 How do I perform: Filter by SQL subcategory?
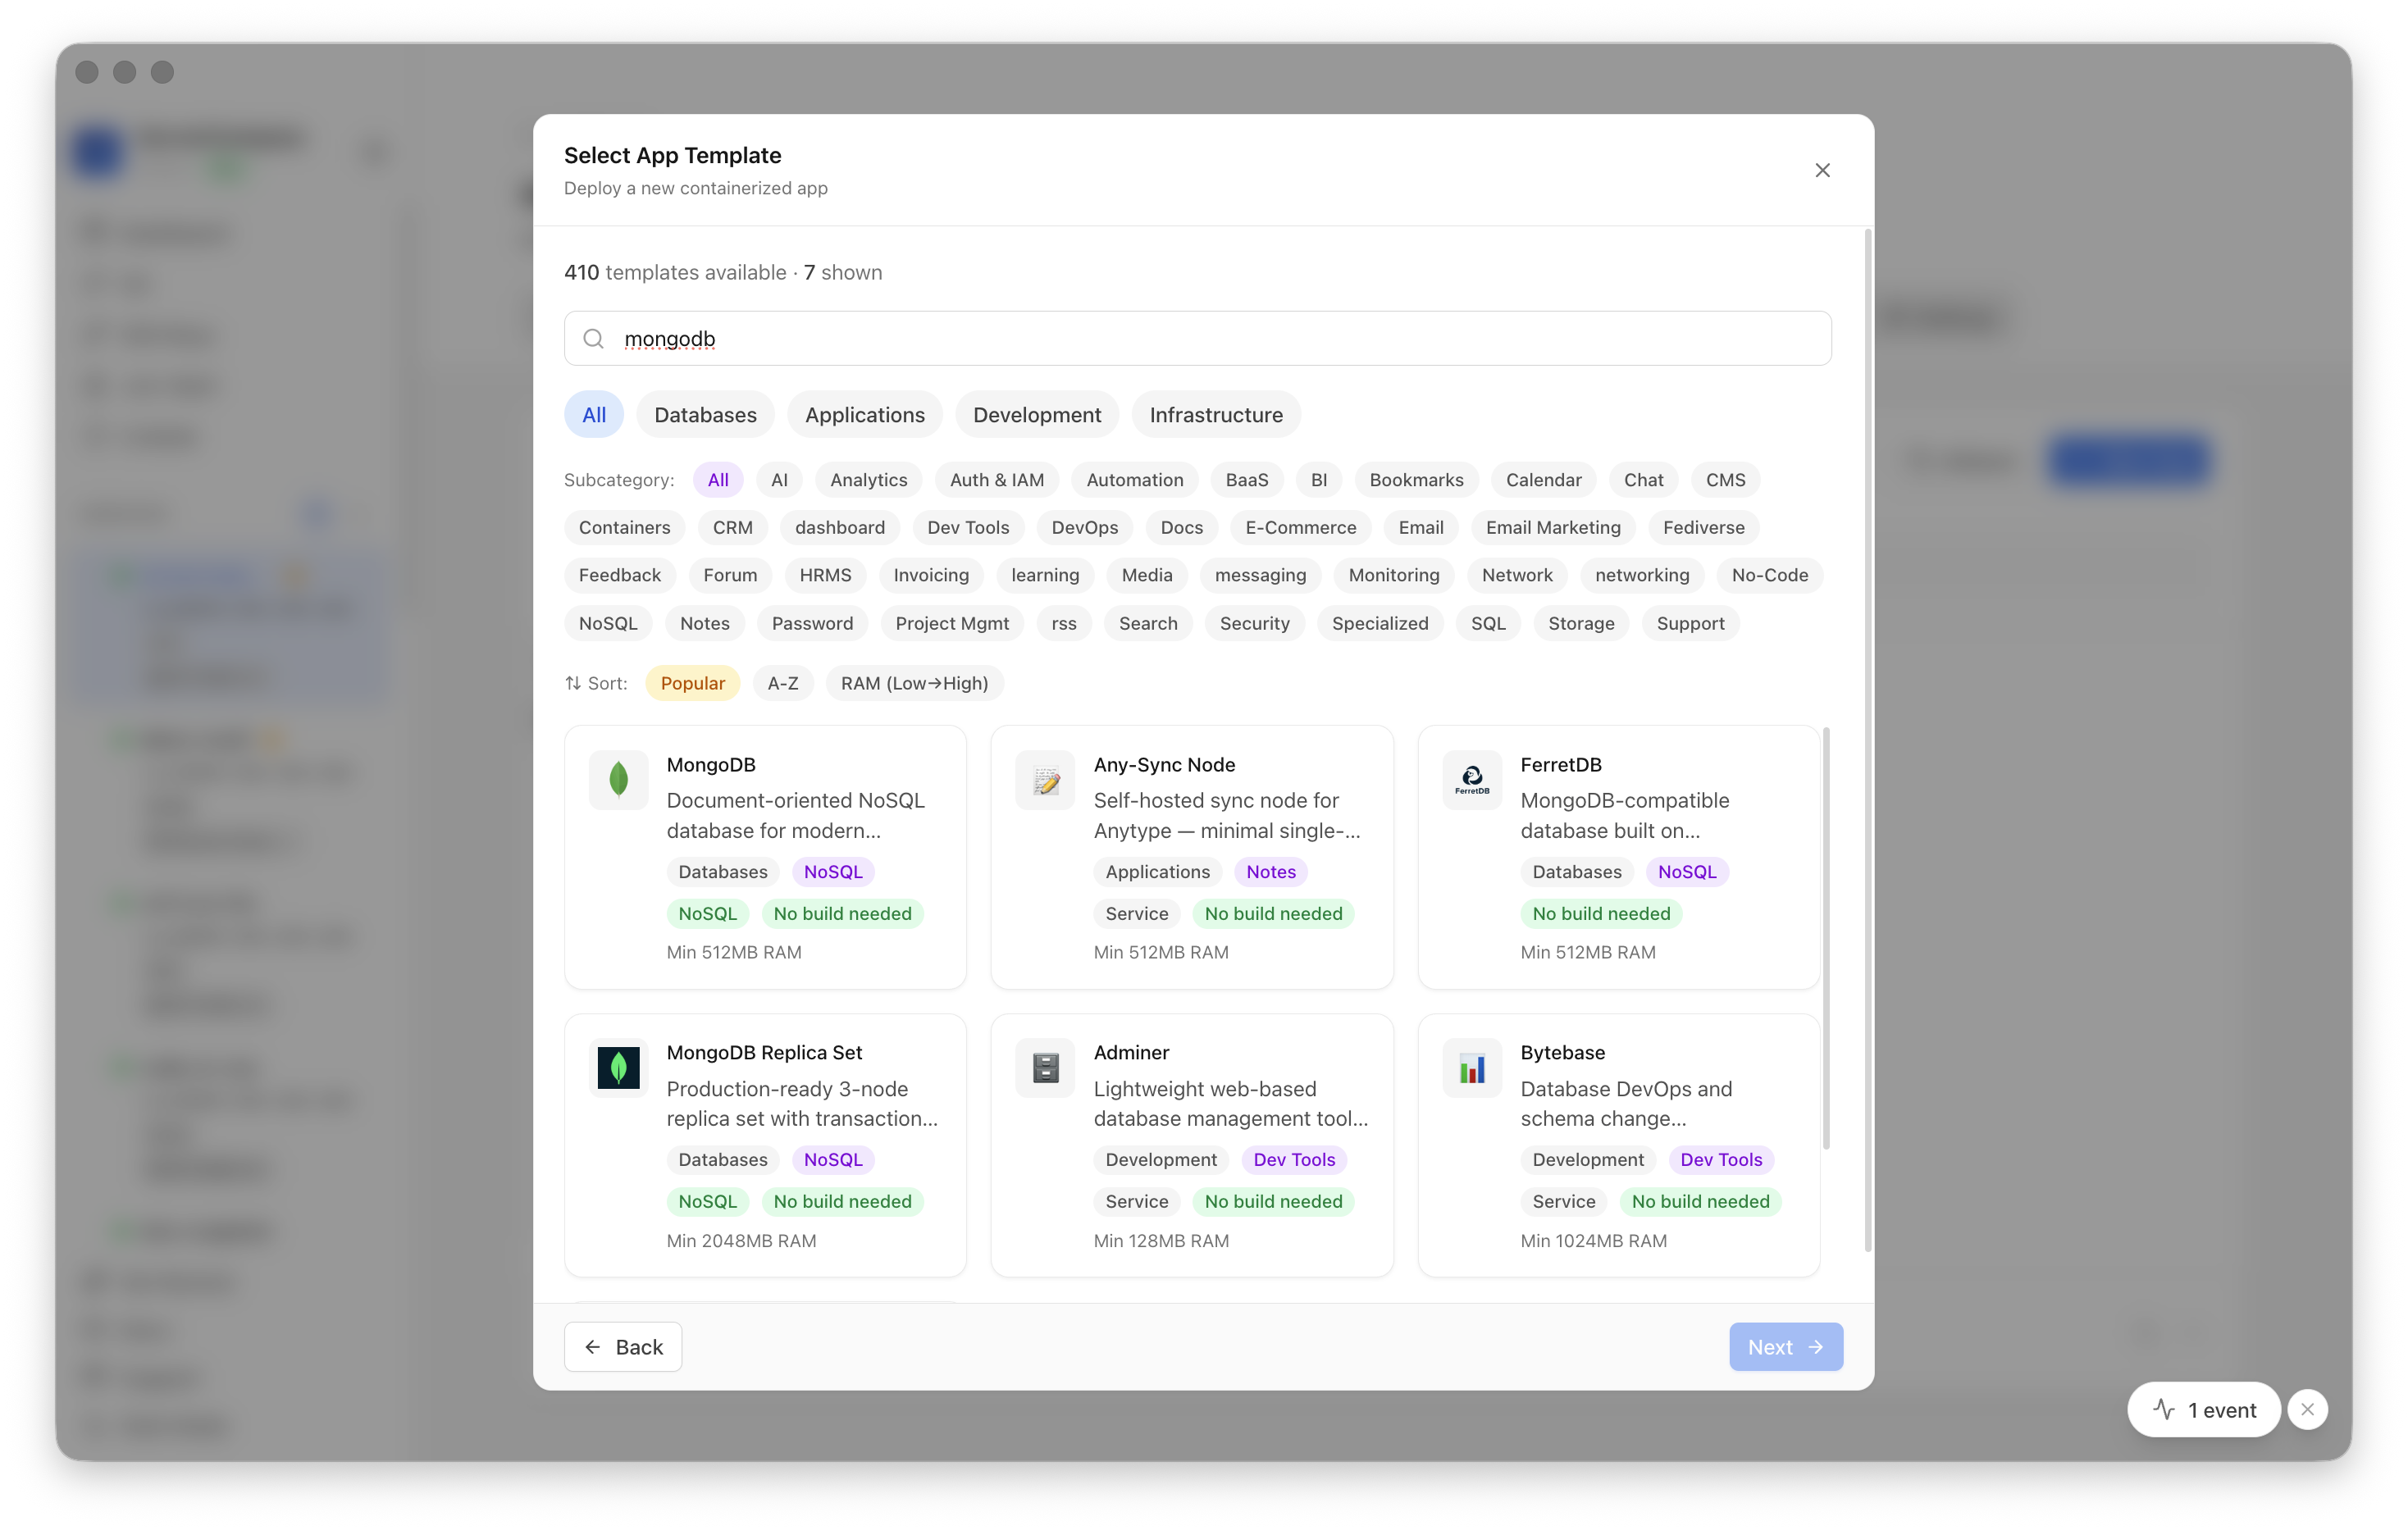(x=1487, y=623)
